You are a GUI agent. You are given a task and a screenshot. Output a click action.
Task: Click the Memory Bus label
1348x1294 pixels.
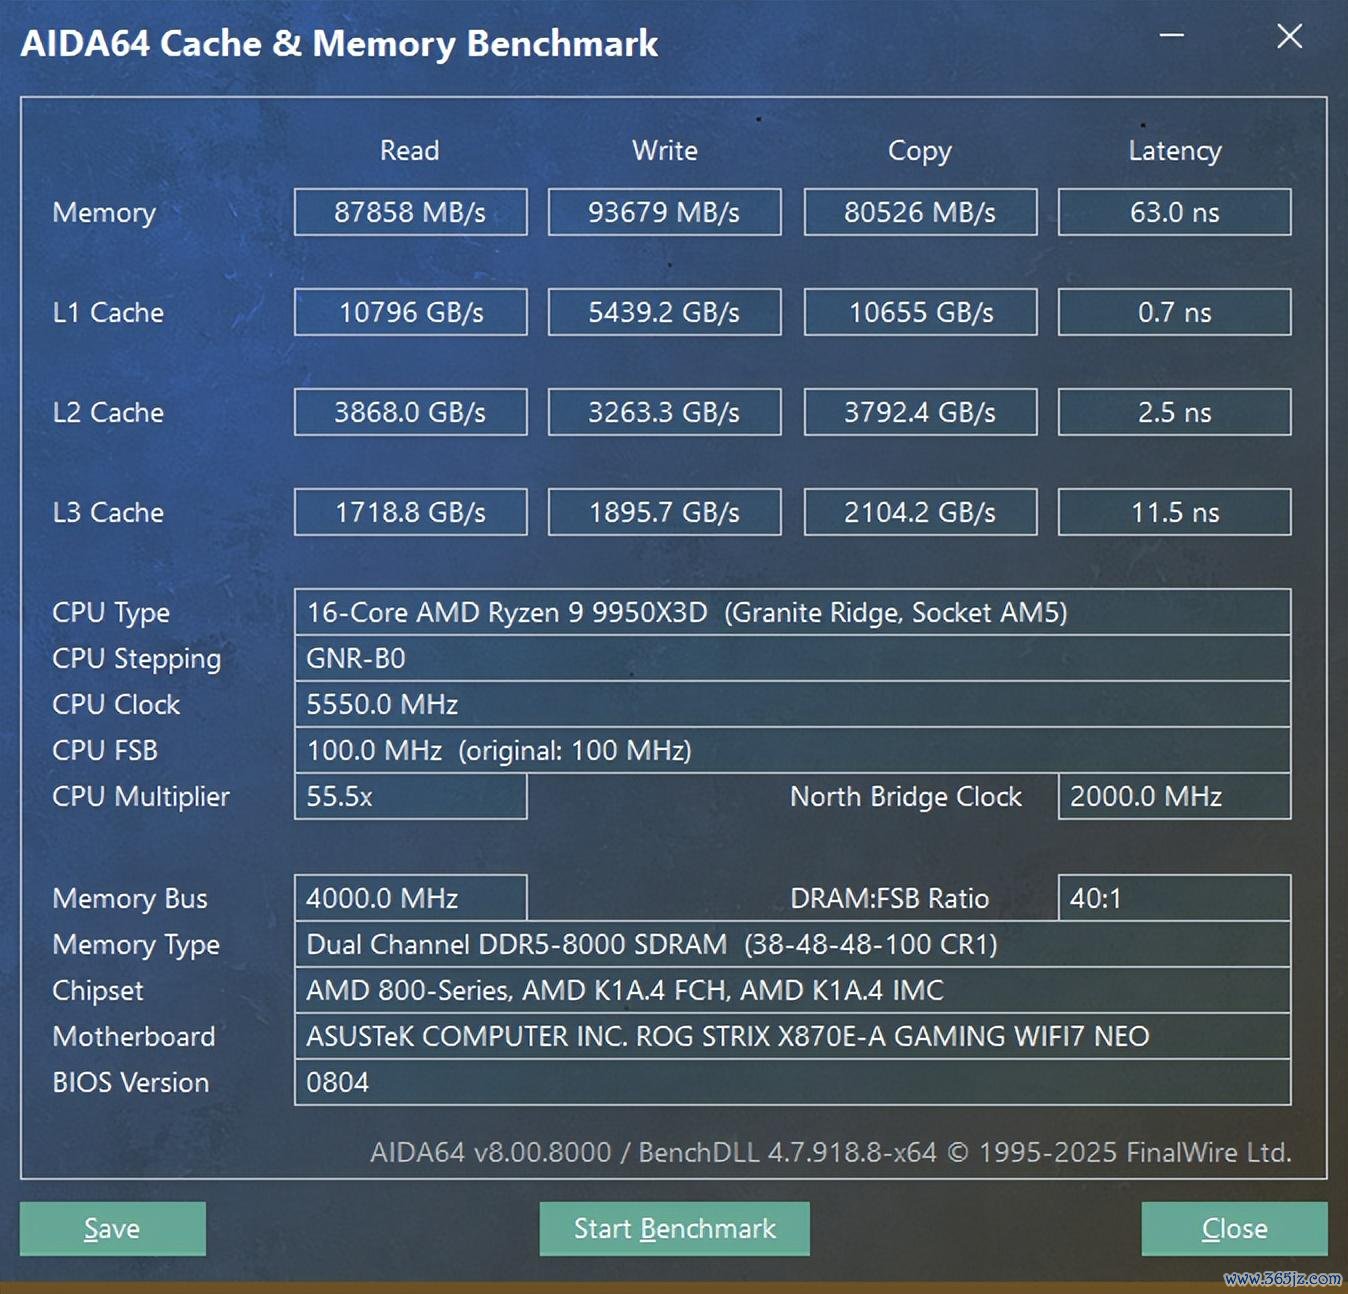(x=130, y=898)
